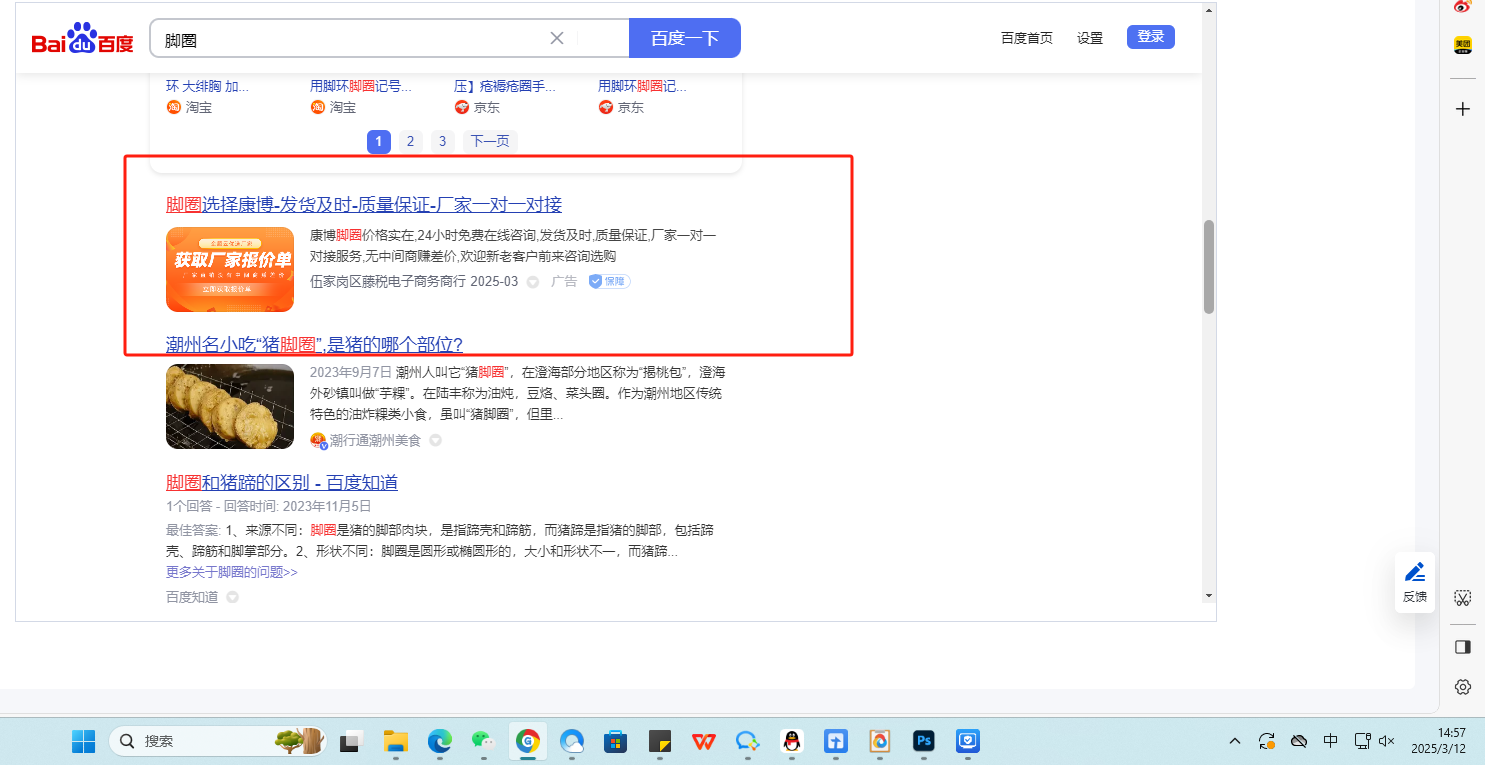Go to page 2 of product results
The height and width of the screenshot is (765, 1485).
(x=410, y=141)
